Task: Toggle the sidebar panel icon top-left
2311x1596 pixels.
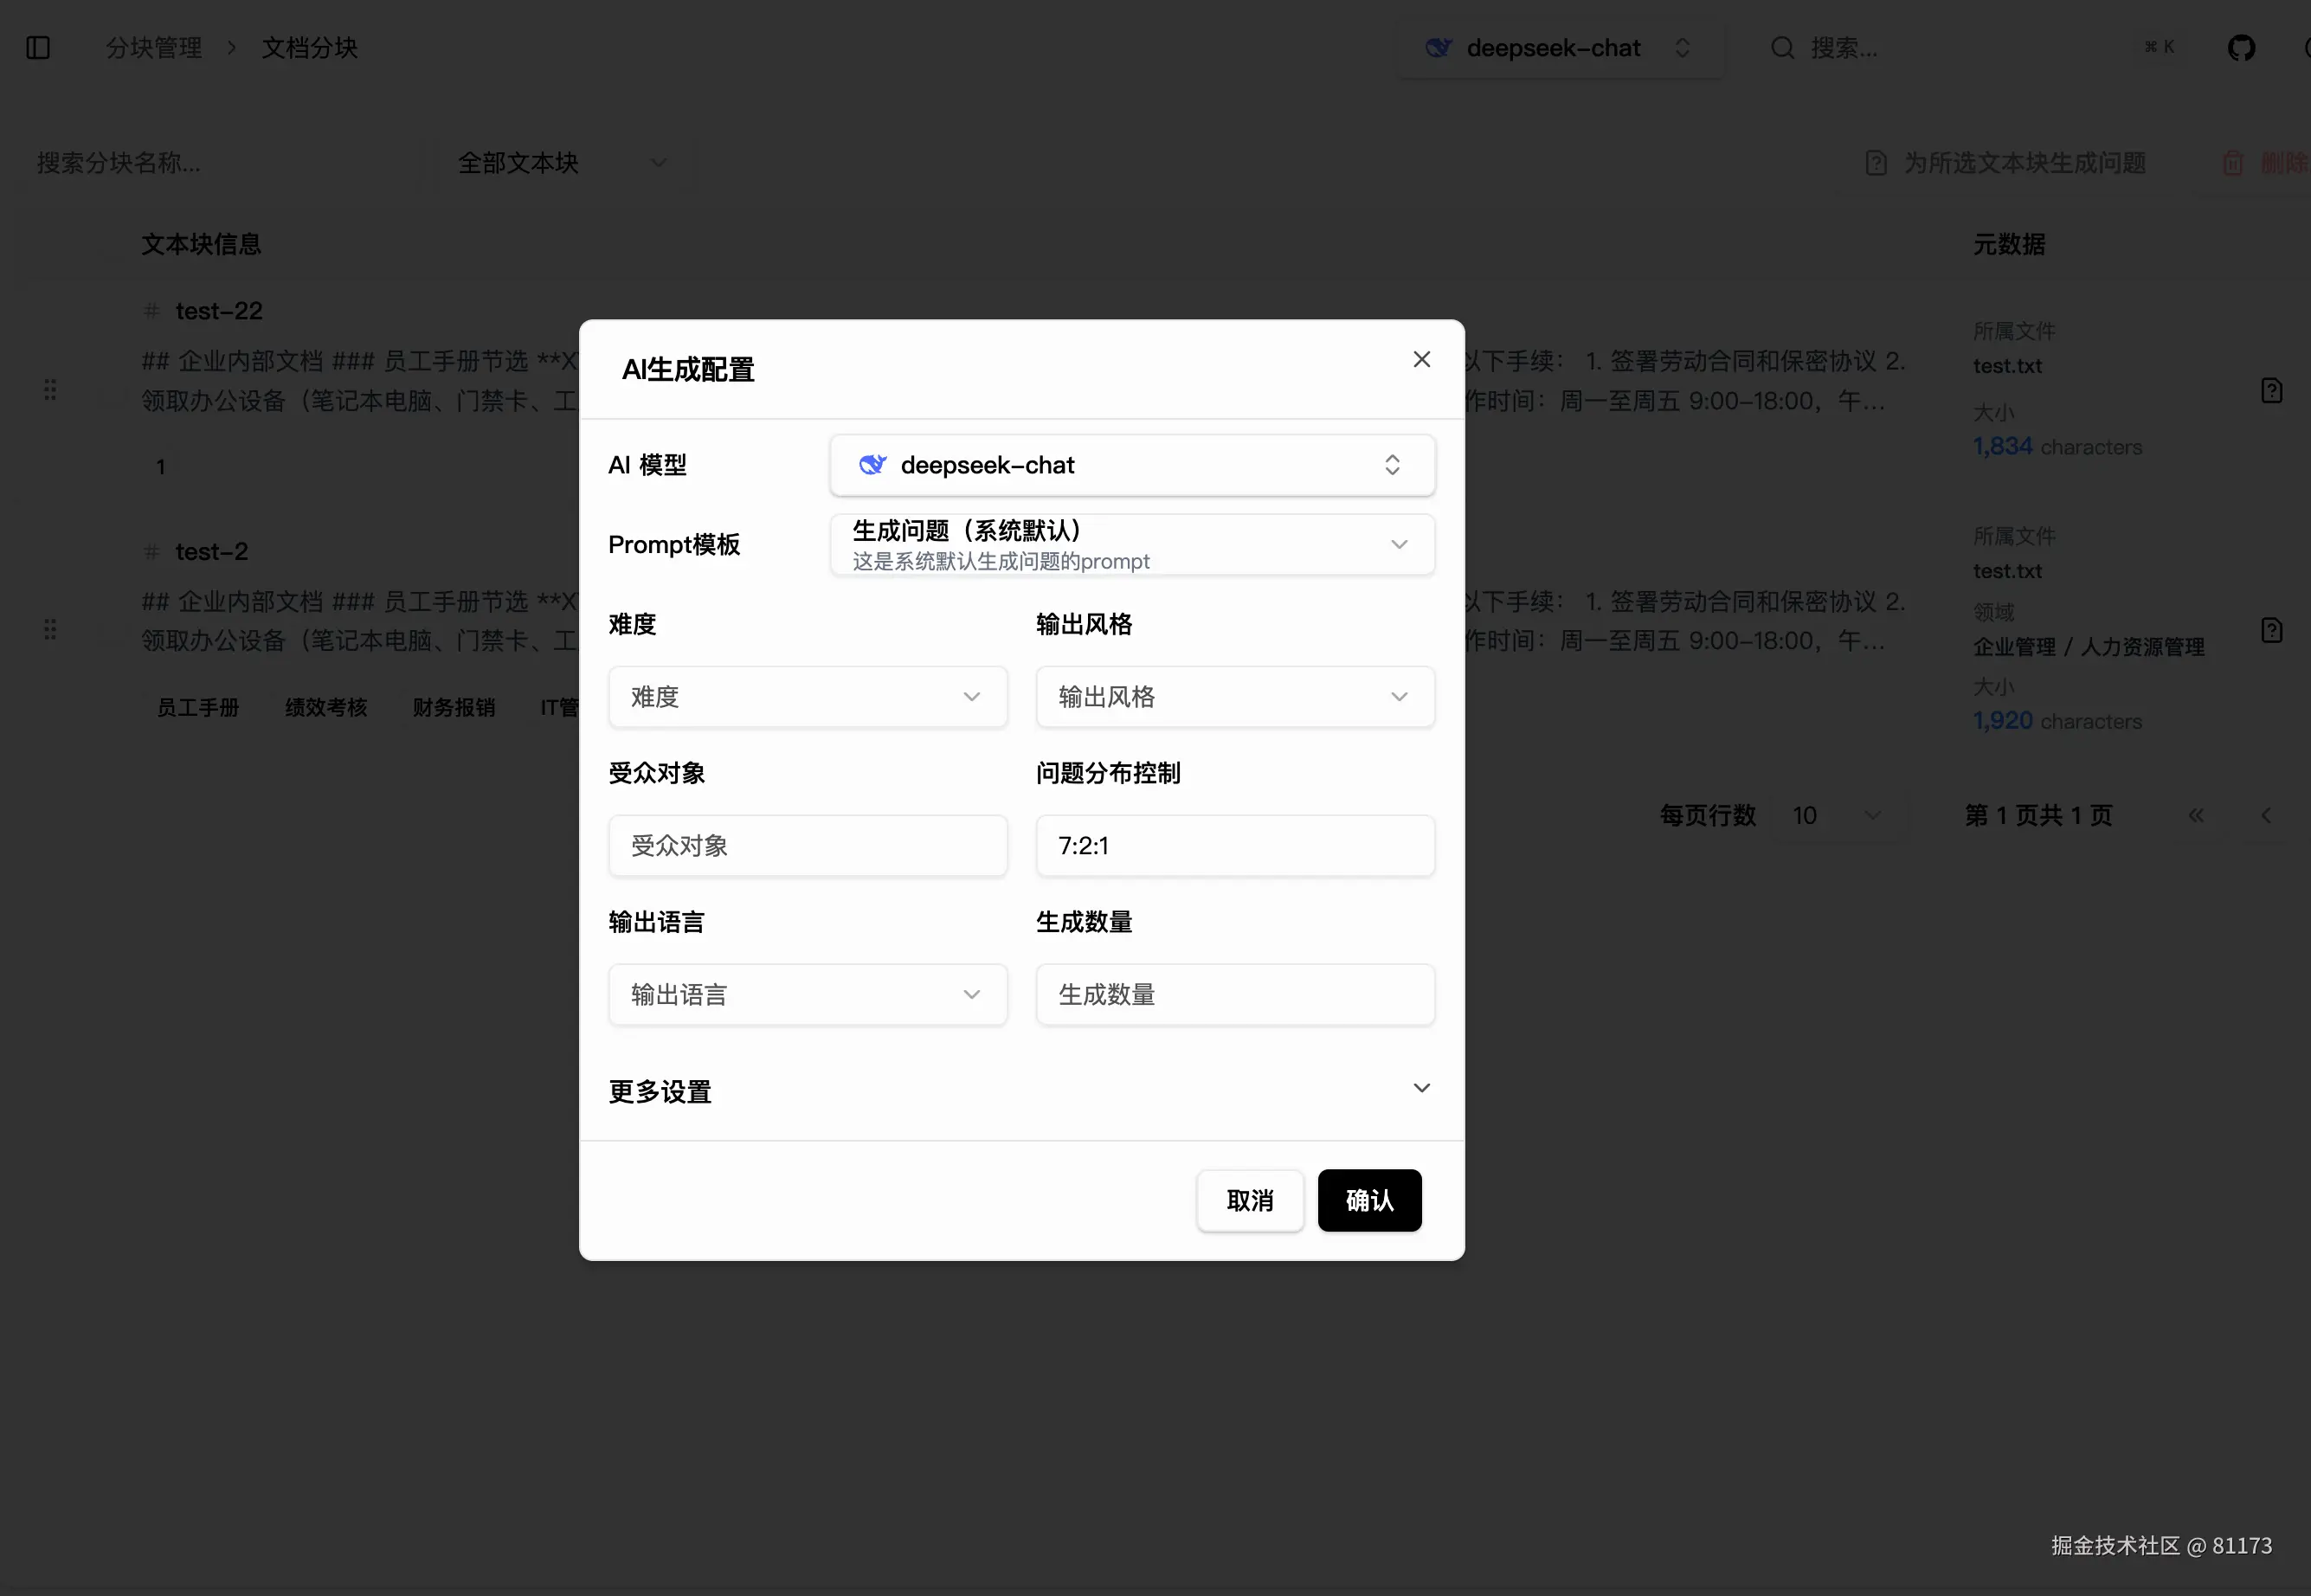Action: point(38,47)
